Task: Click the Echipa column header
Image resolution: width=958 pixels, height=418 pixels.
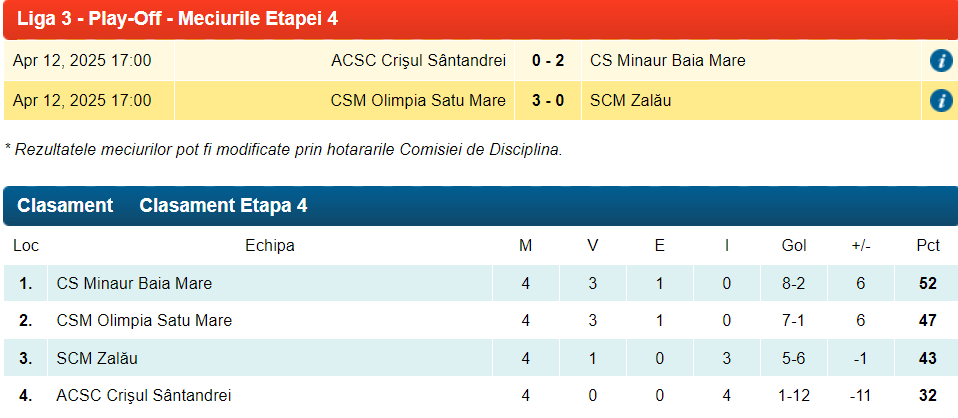Action: click(x=270, y=246)
